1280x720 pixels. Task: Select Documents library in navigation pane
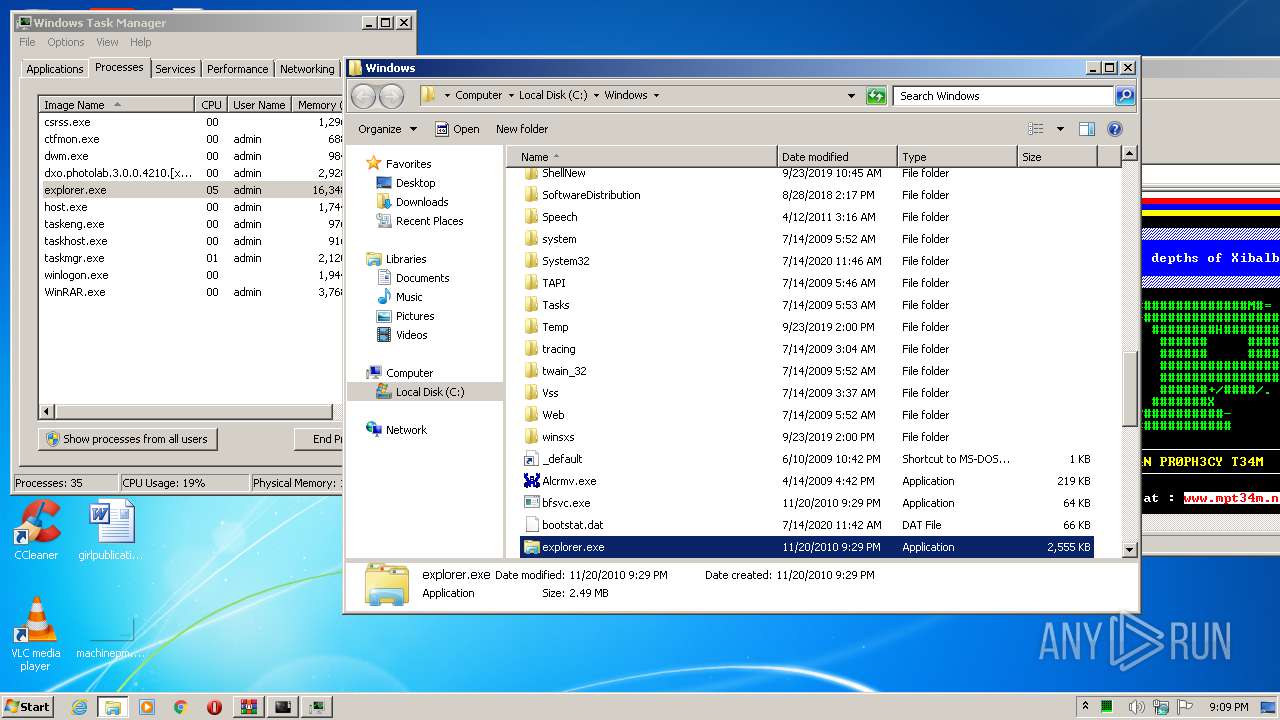(x=422, y=278)
